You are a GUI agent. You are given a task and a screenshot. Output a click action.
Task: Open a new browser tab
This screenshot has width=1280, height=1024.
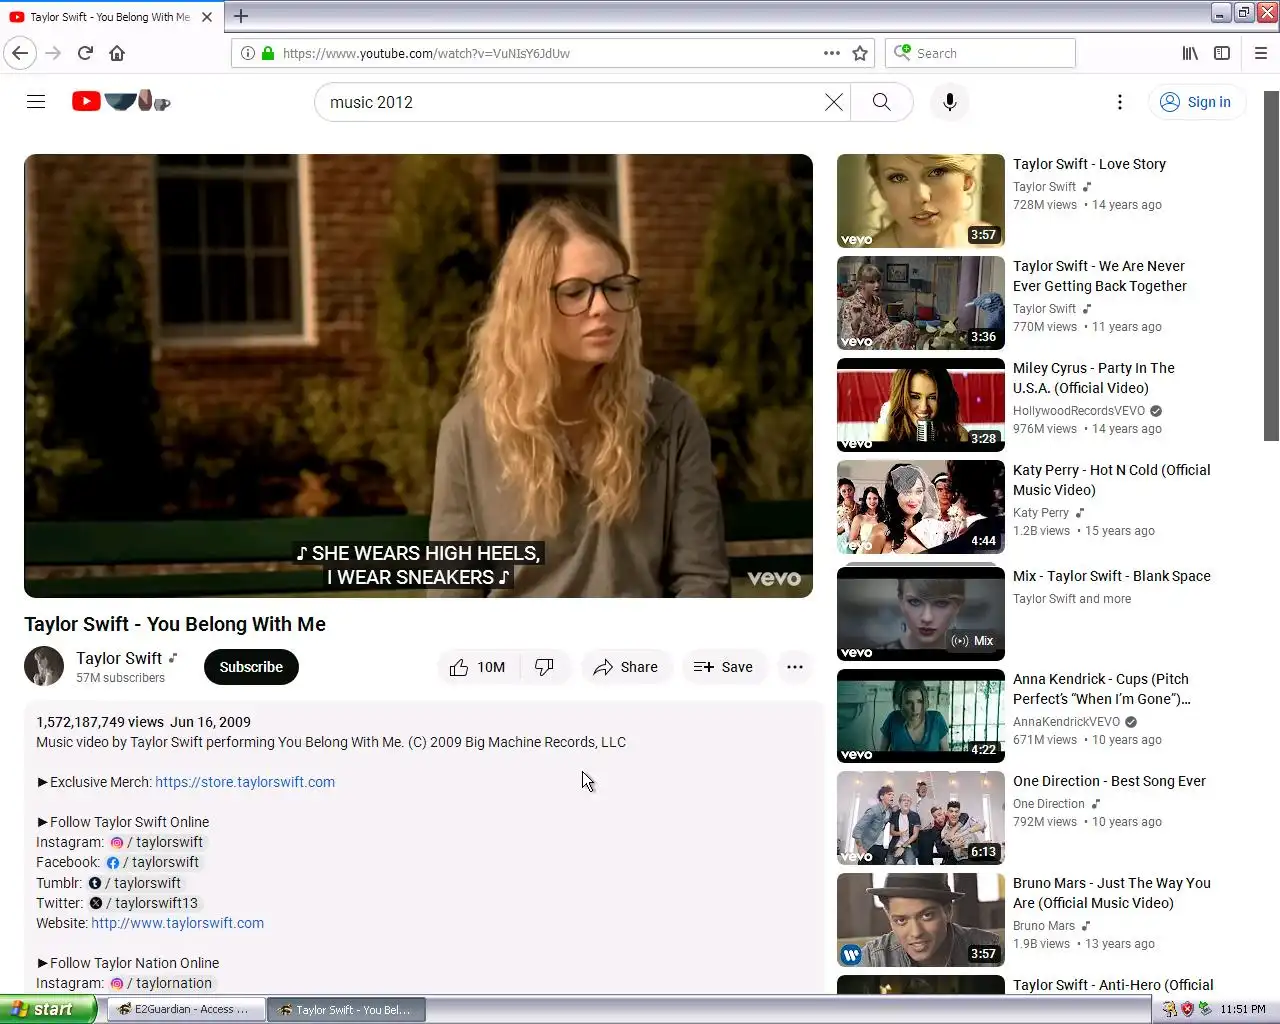pyautogui.click(x=241, y=16)
